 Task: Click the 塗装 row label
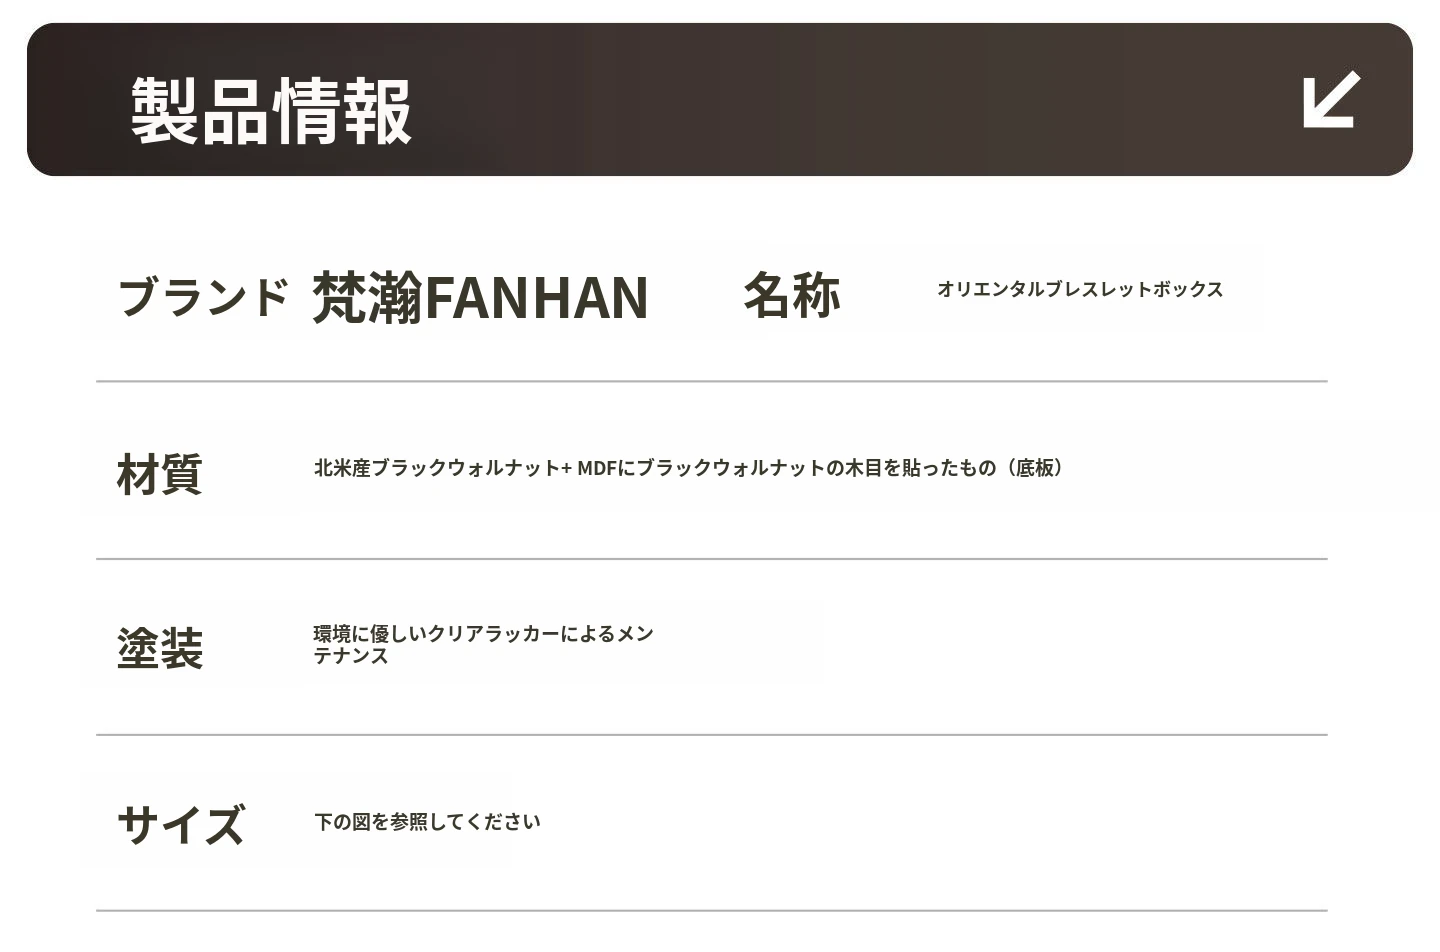pyautogui.click(x=160, y=648)
